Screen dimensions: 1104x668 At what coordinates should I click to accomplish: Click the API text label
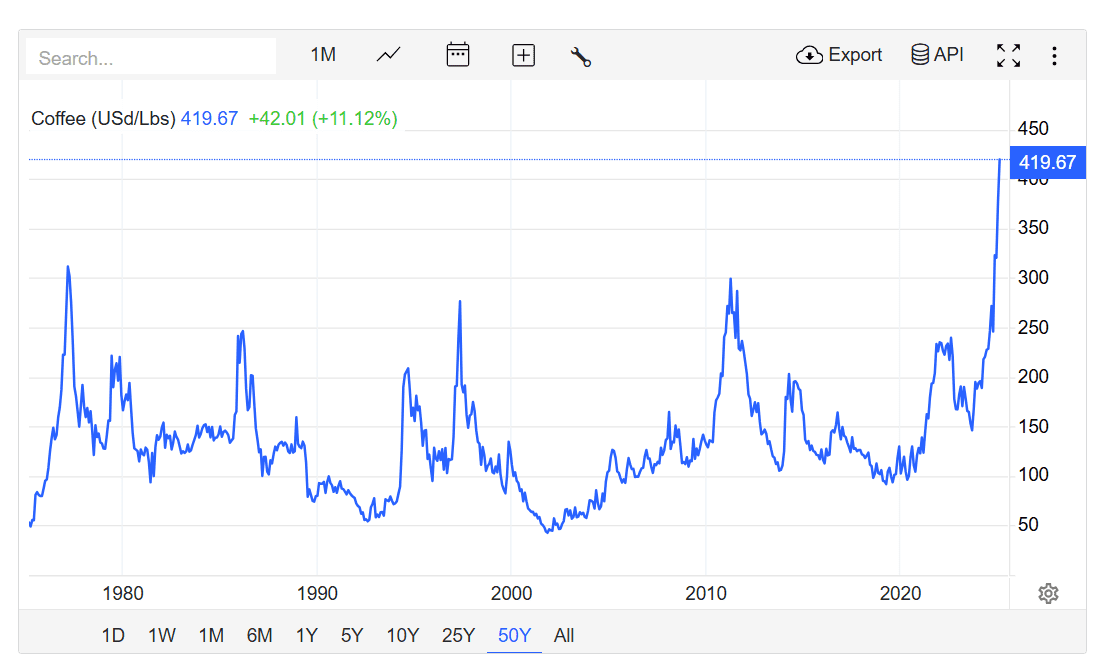pos(948,54)
